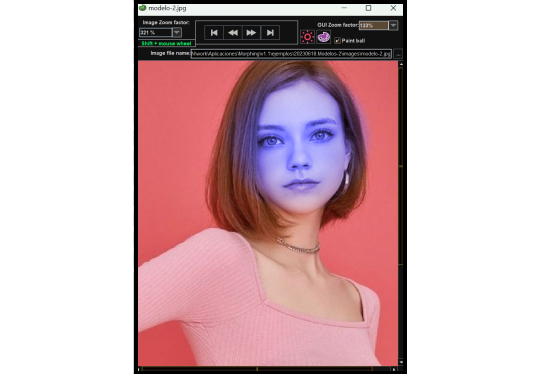Jump to the last image button
540x374 pixels.
[x=270, y=33]
